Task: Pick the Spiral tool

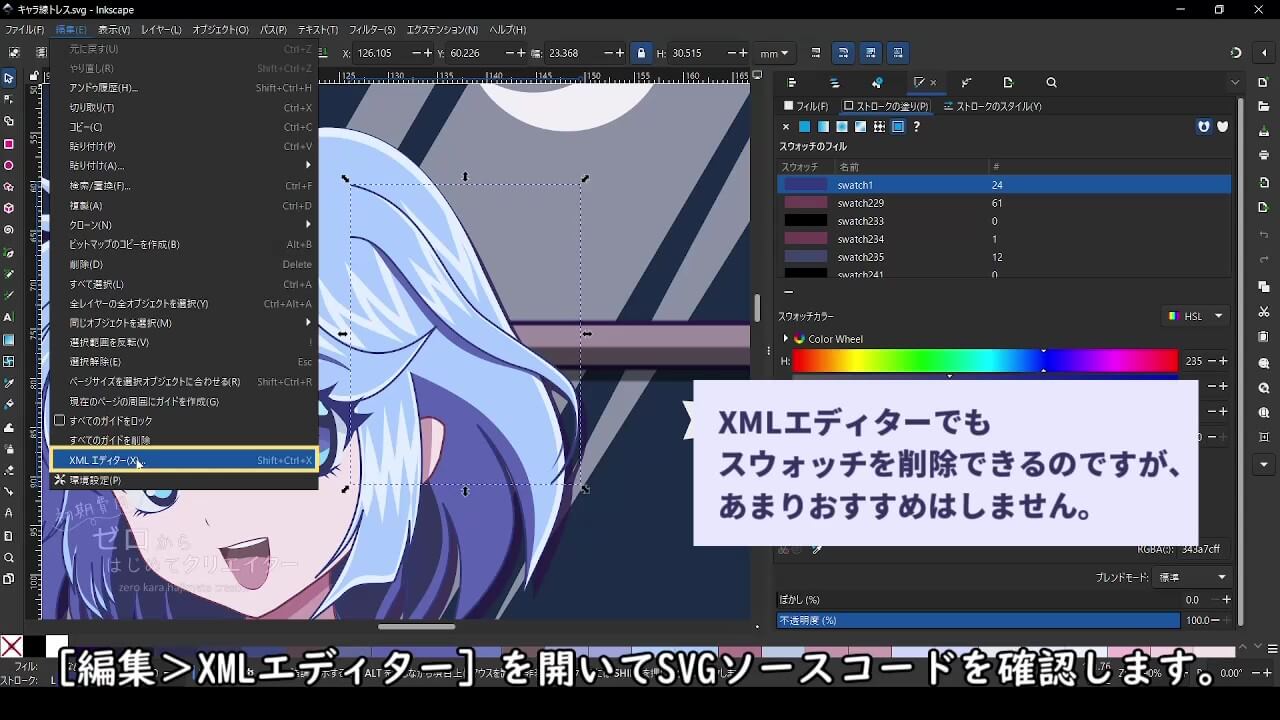Action: coord(9,230)
